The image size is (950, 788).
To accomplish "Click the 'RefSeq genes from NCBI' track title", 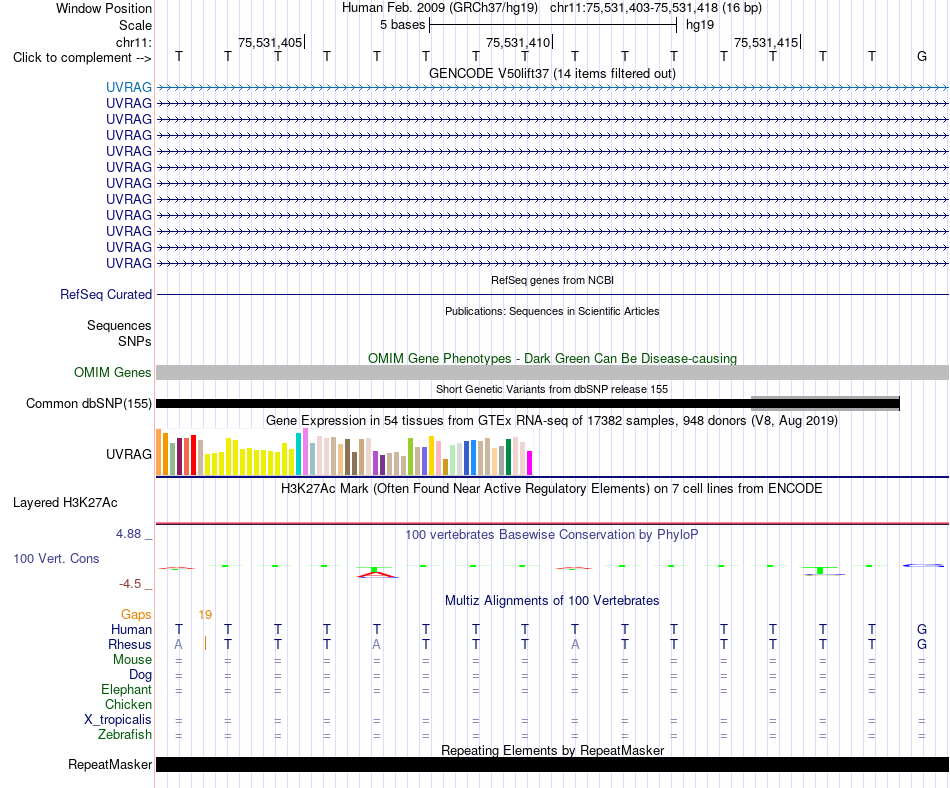I will point(552,280).
